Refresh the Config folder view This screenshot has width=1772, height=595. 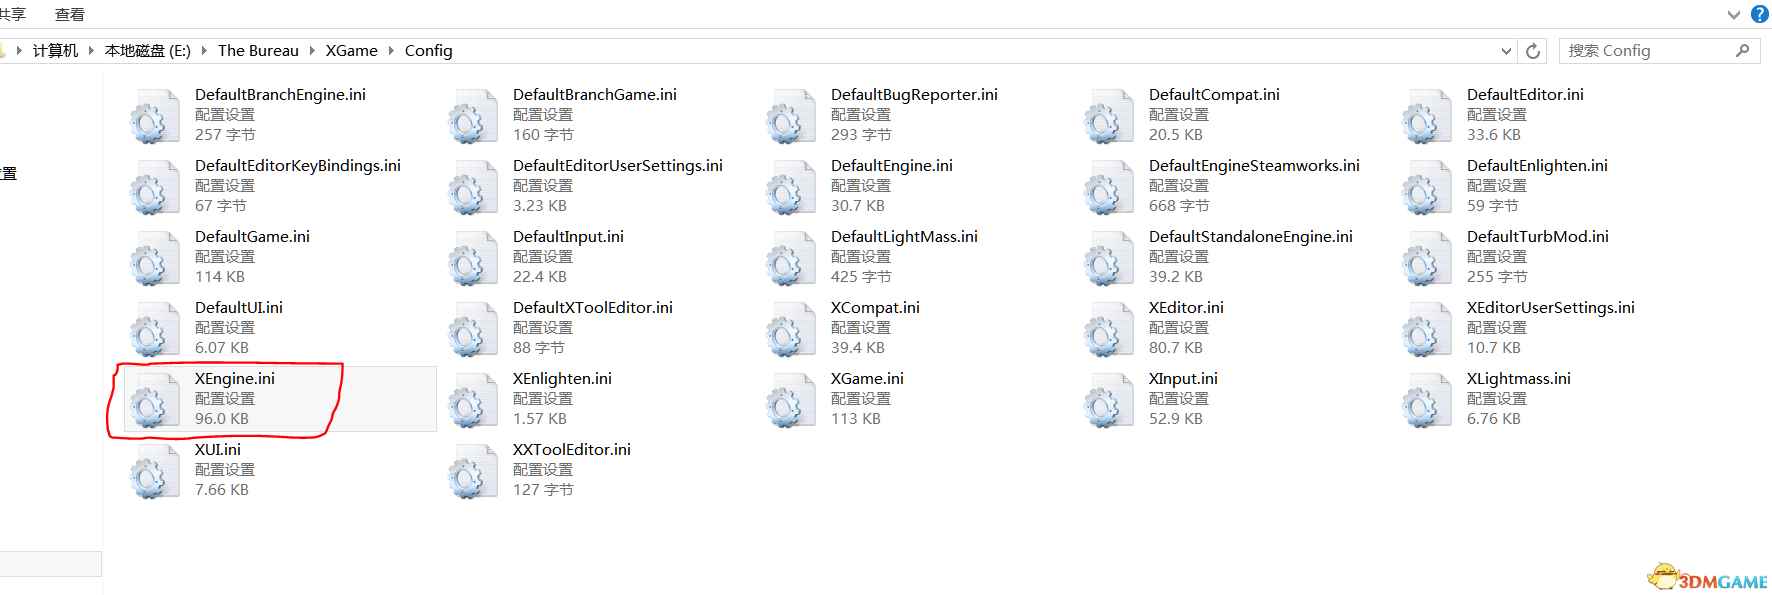coord(1532,51)
